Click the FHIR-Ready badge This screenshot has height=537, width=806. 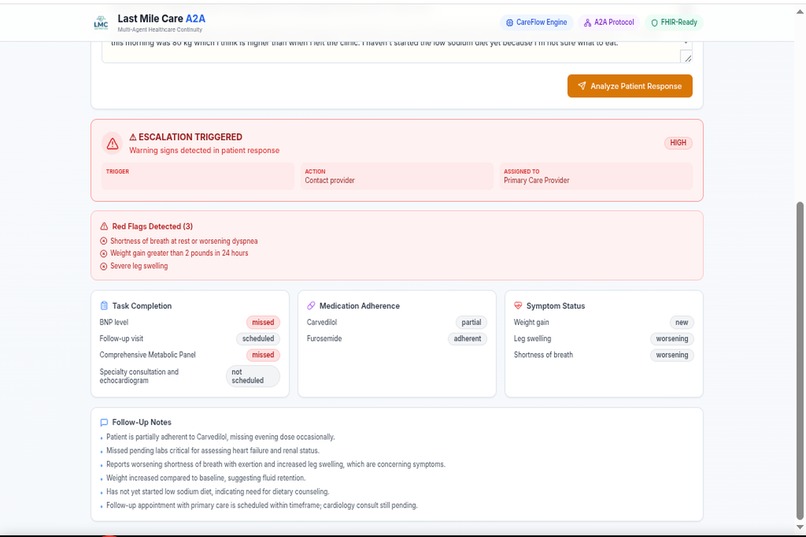click(674, 22)
